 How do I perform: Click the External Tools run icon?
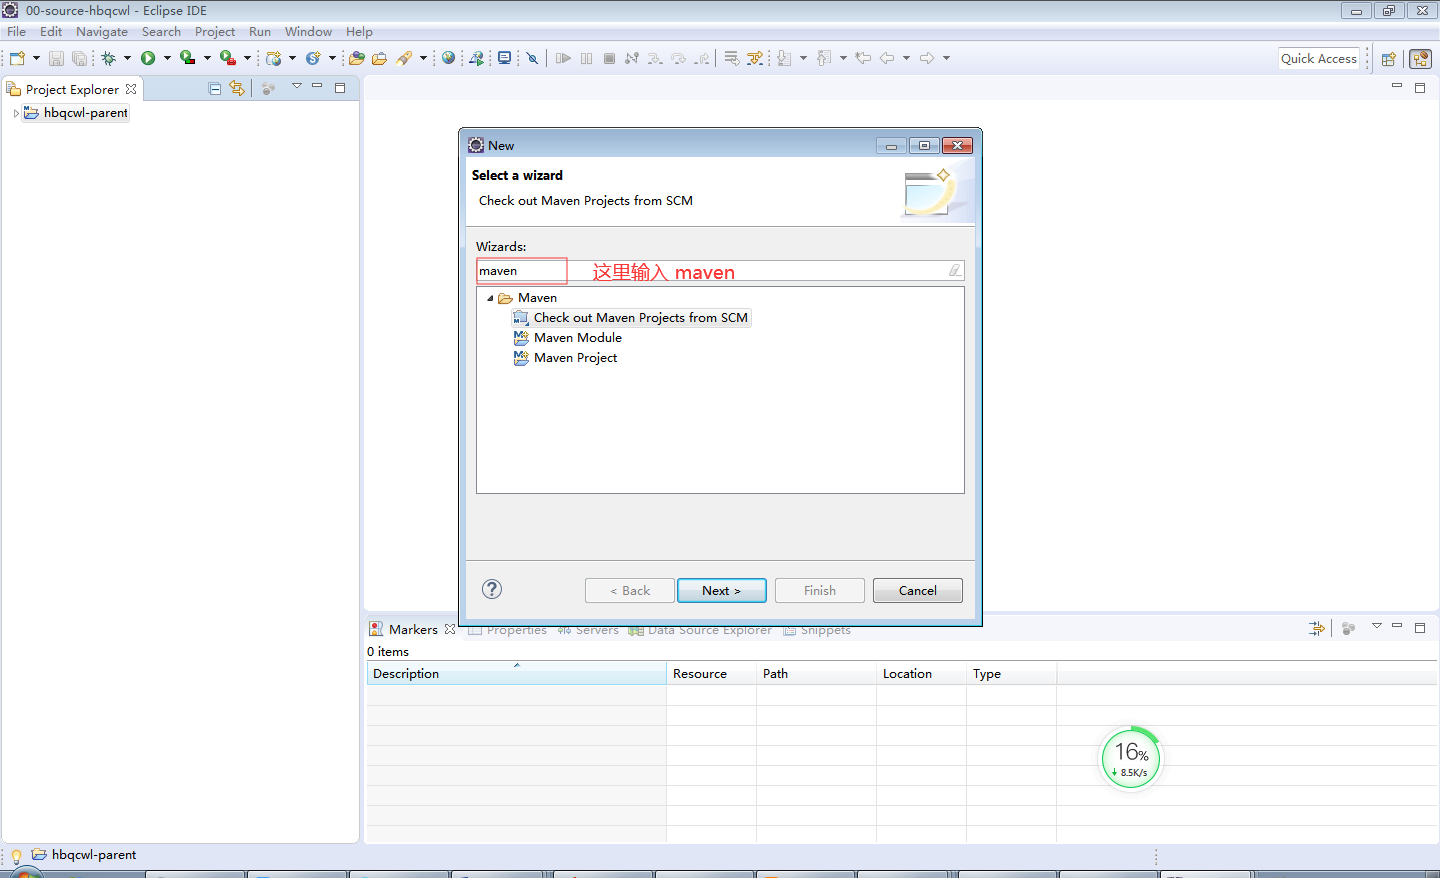(228, 58)
